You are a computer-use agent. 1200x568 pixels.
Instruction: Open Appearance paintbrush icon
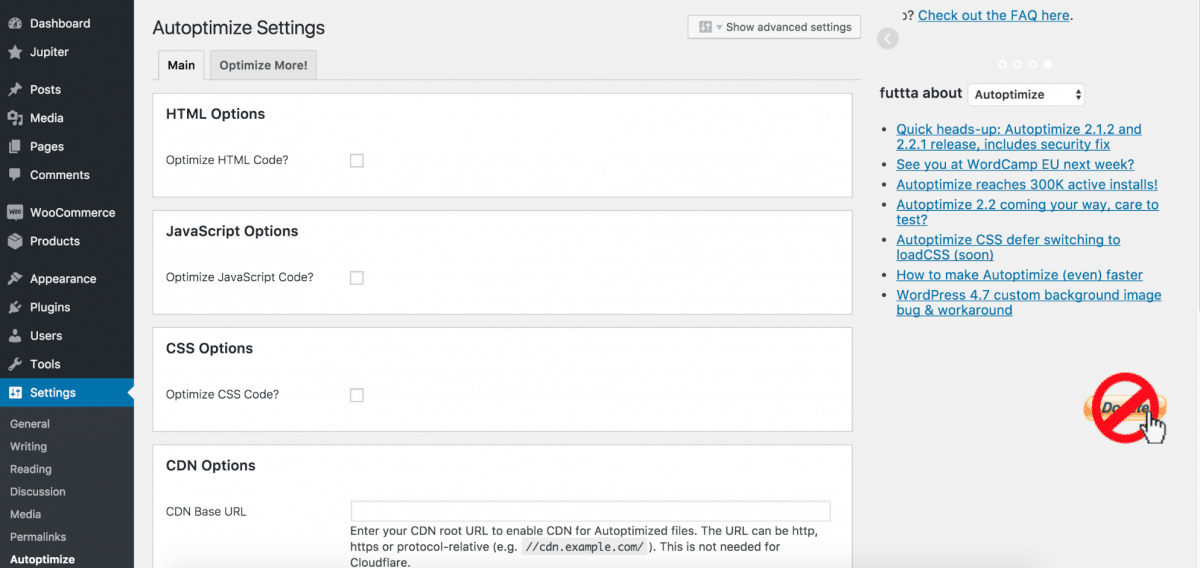point(15,279)
